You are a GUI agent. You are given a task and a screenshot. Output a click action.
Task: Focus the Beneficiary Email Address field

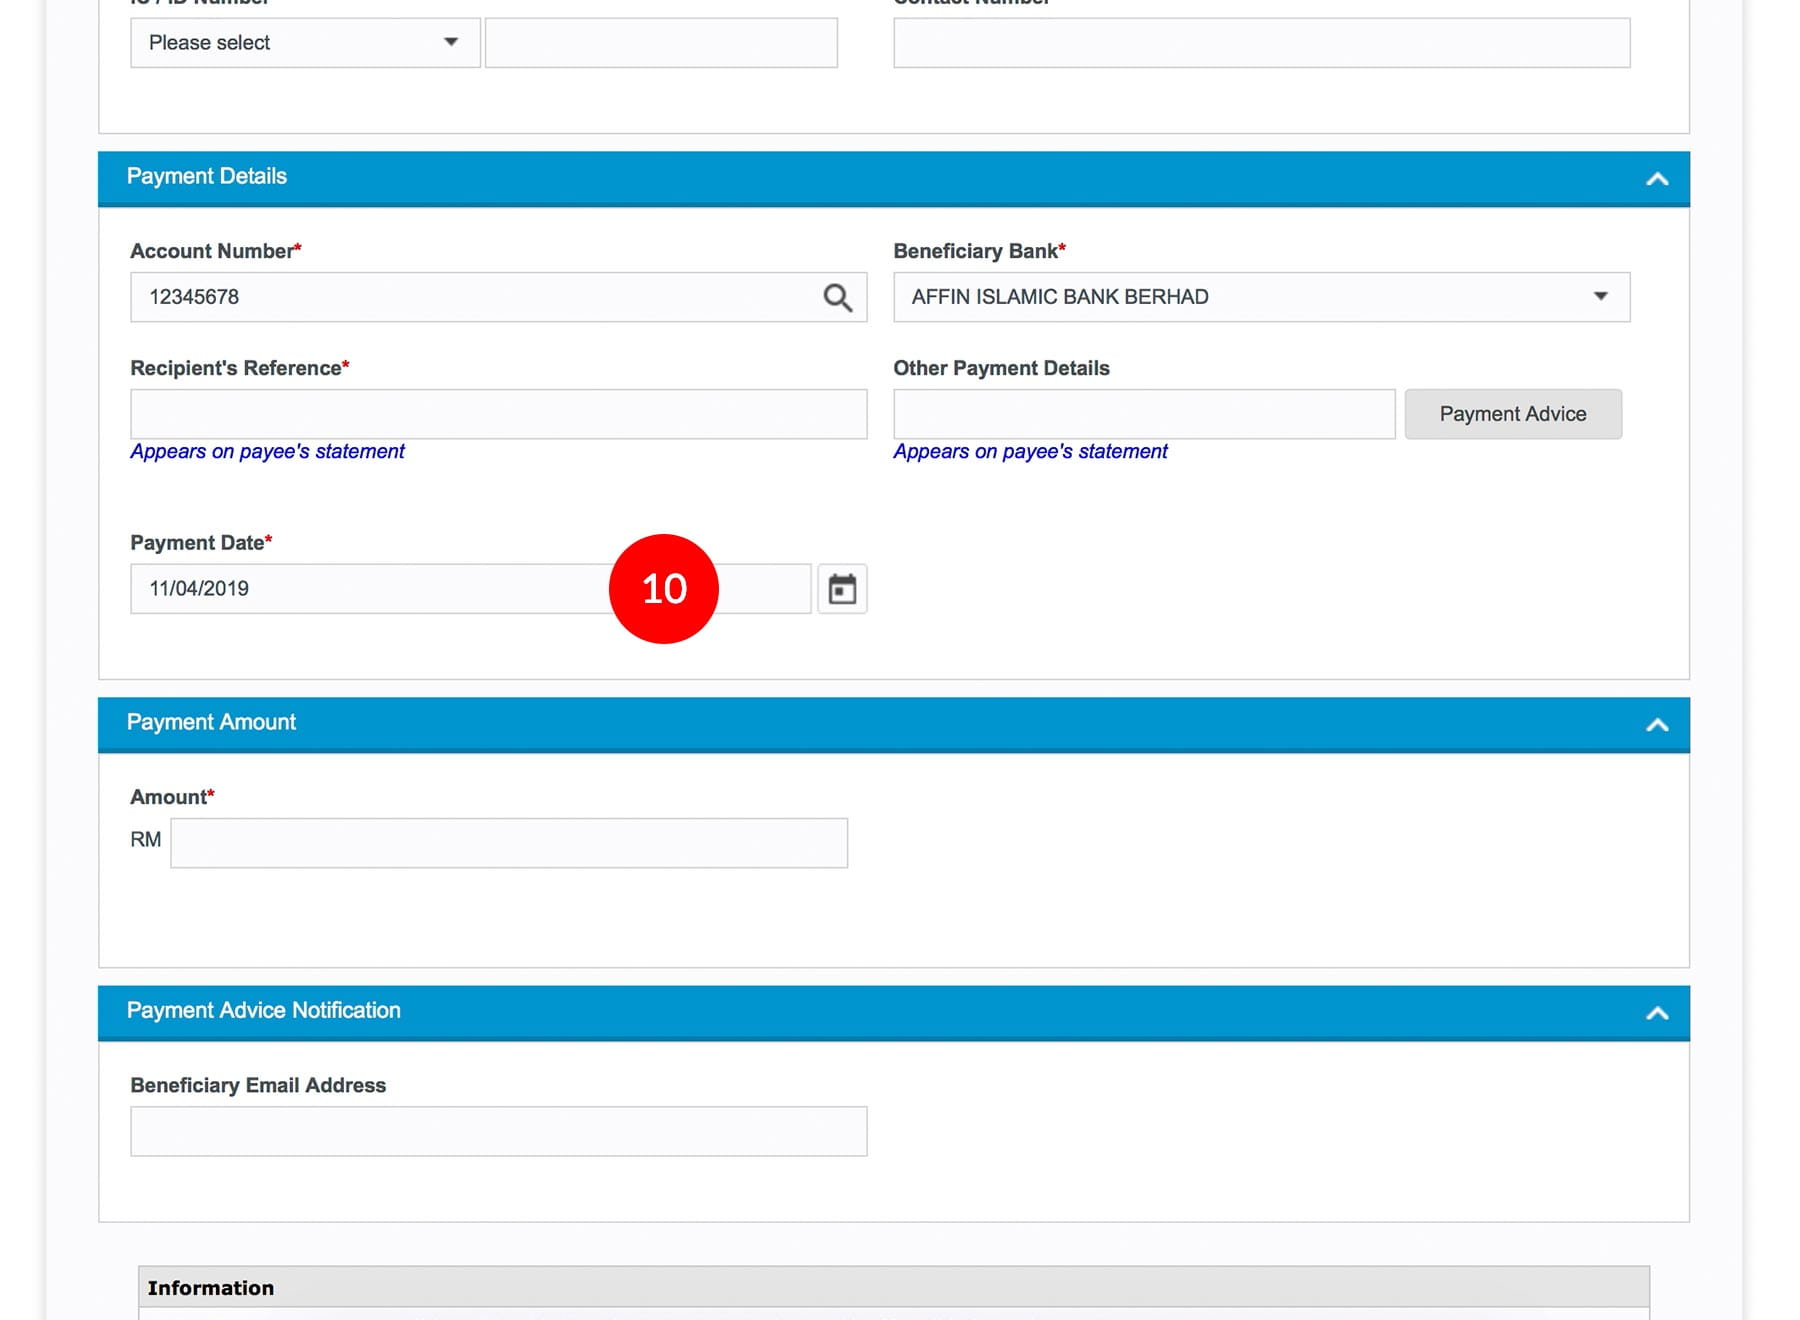[498, 1131]
